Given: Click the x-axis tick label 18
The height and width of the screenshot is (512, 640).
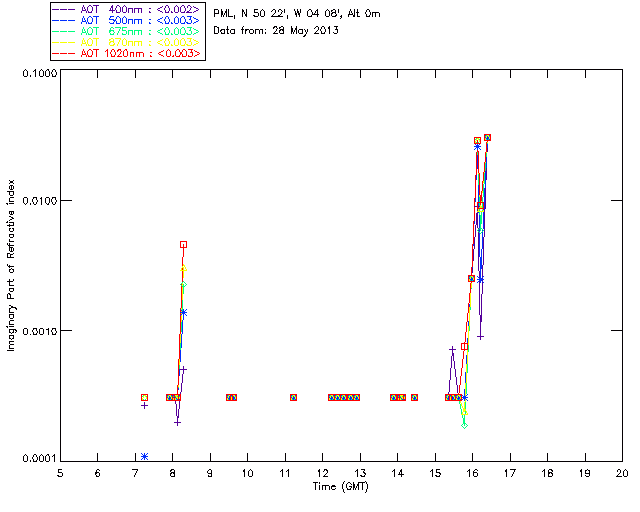Looking at the screenshot, I should pyautogui.click(x=547, y=473).
